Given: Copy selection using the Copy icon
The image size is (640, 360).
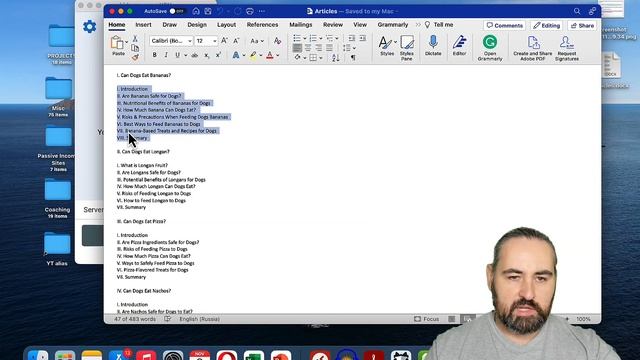Looking at the screenshot, I should coord(135,48).
